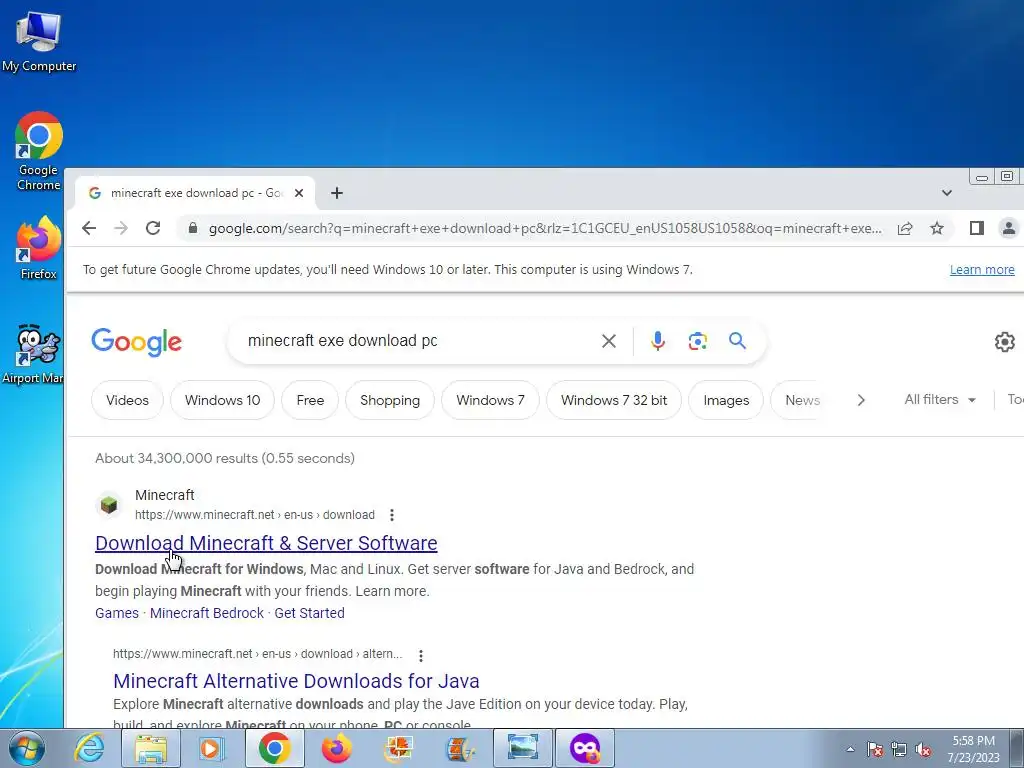Search by image with Lens icon
This screenshot has height=768, width=1024.
[697, 341]
